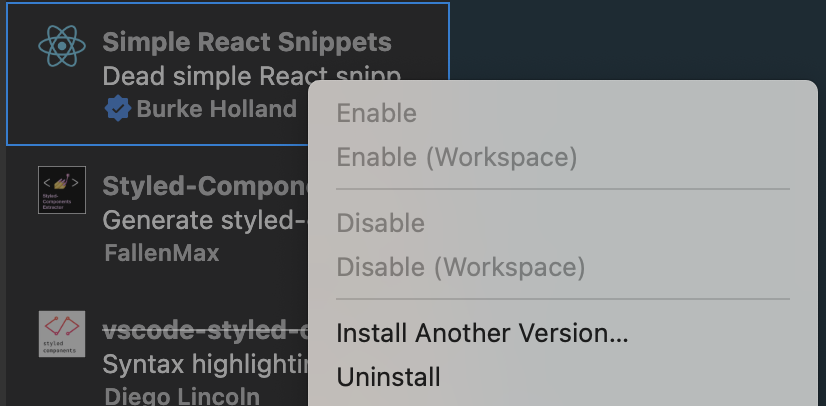Select the strikethrough vscode-styled-components title
The height and width of the screenshot is (406, 826).
click(x=204, y=331)
